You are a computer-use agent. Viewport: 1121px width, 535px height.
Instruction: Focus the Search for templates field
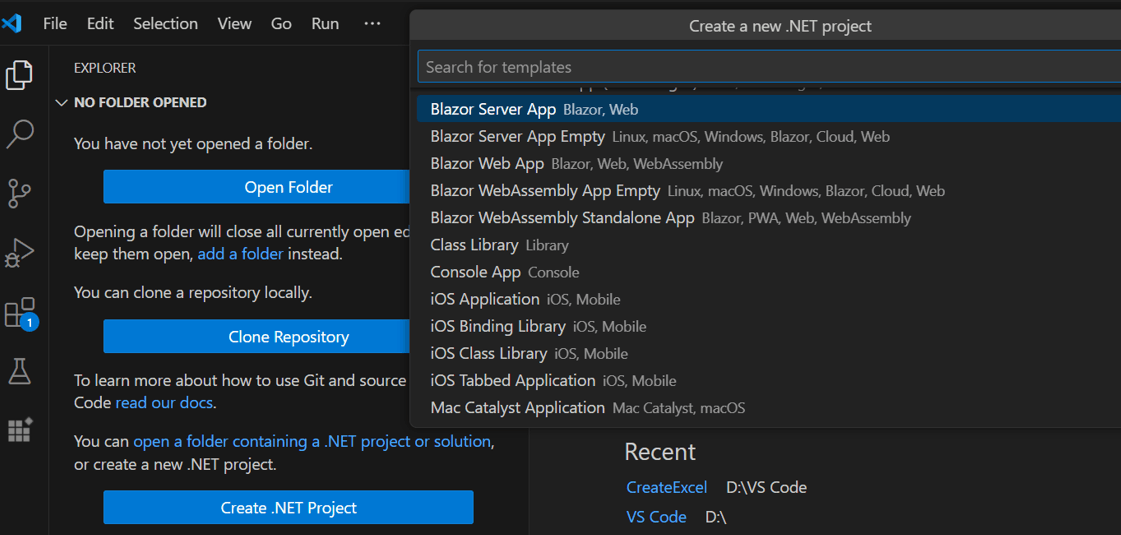point(769,67)
